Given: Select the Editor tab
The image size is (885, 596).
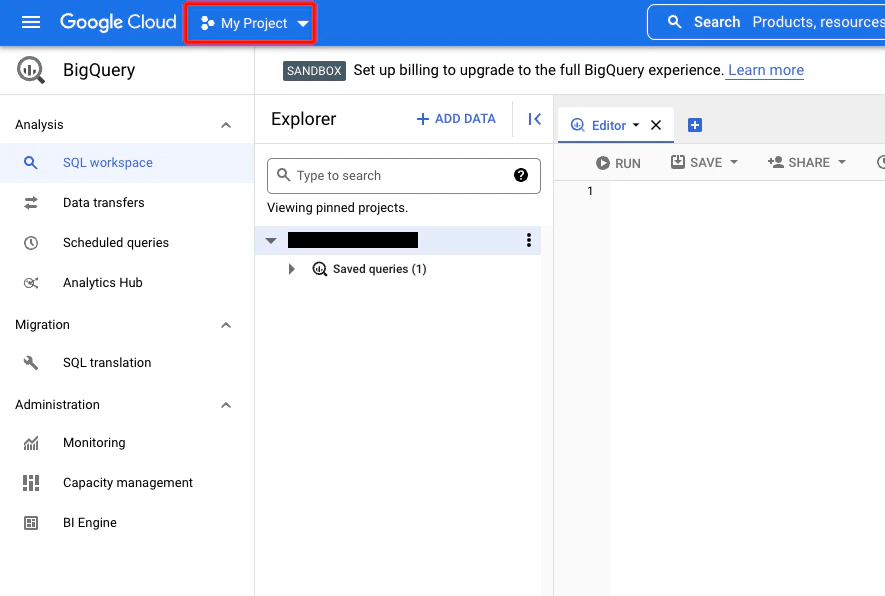Looking at the screenshot, I should 608,125.
